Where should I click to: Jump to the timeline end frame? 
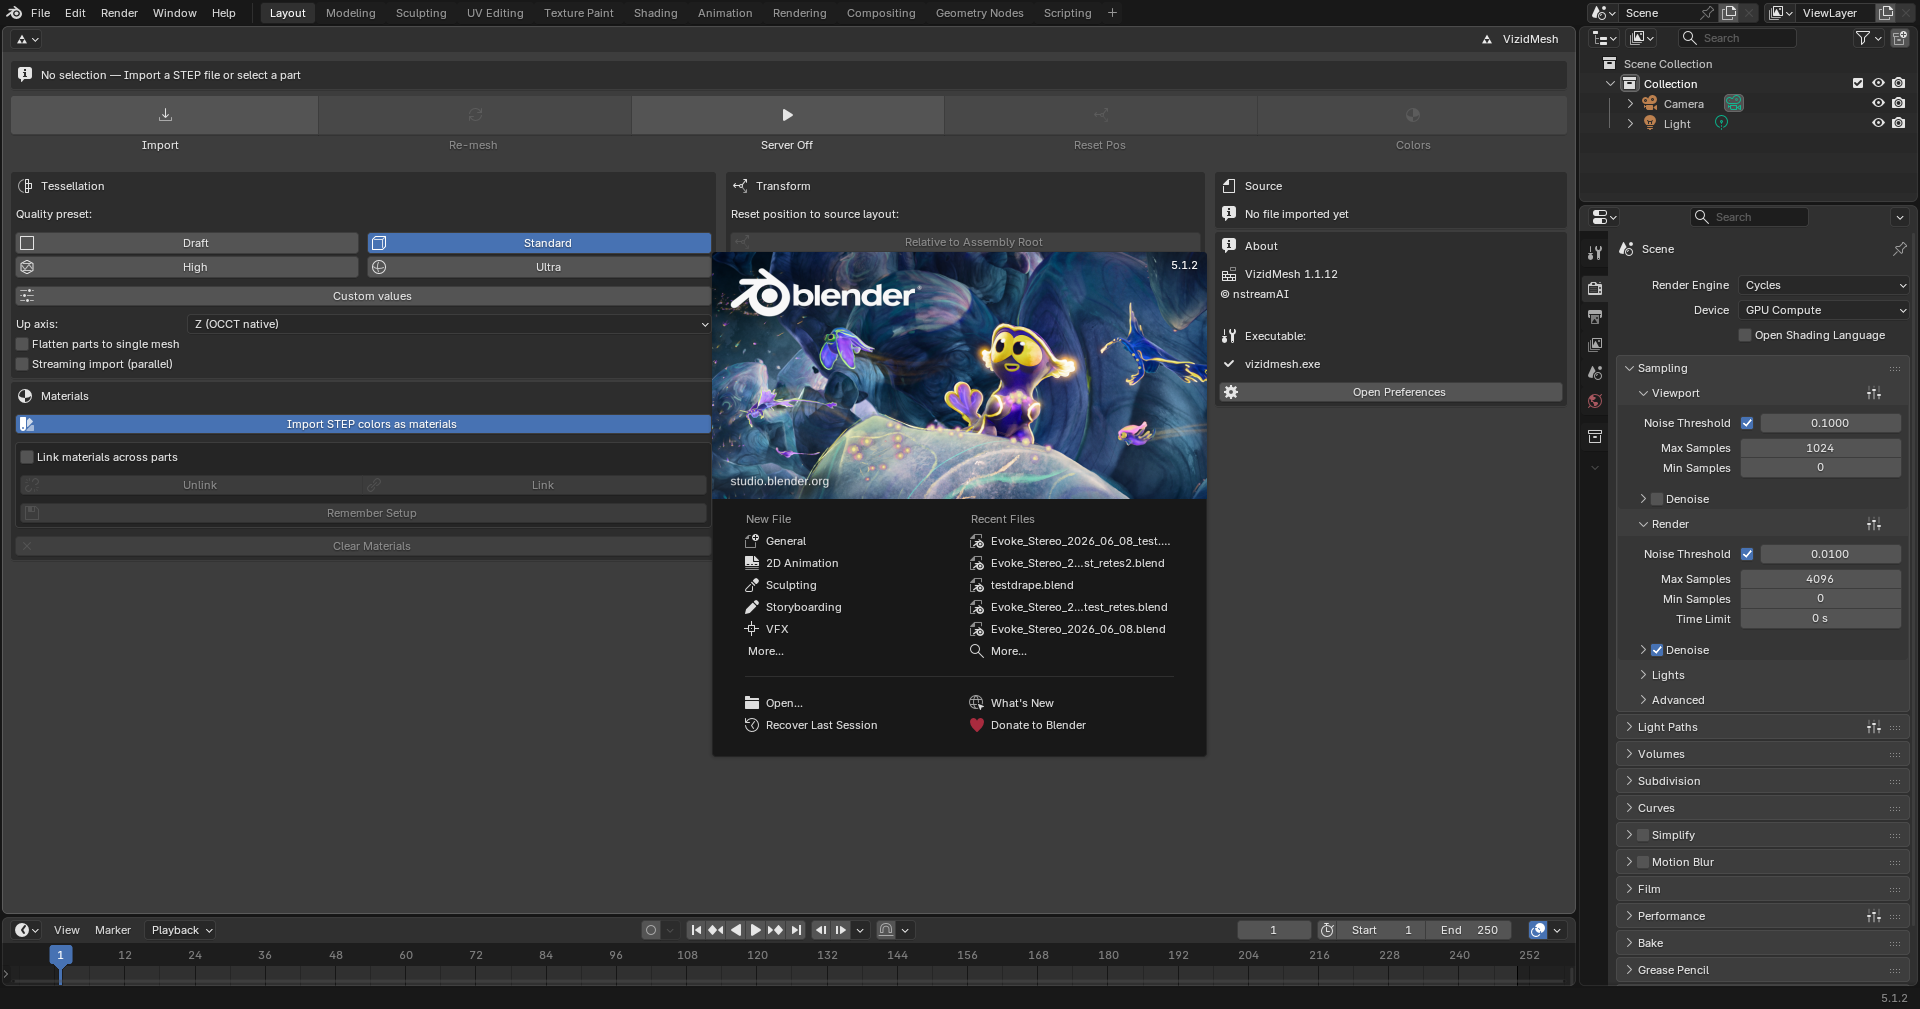(796, 930)
